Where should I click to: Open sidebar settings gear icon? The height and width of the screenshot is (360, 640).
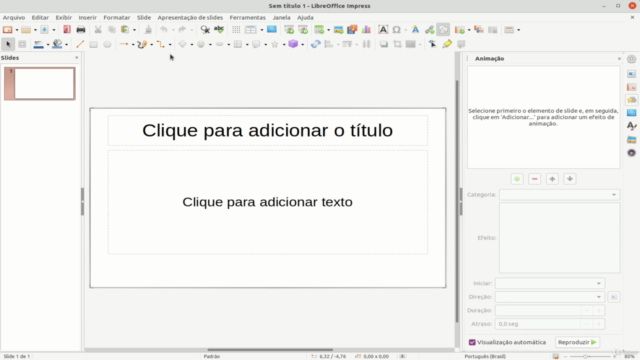point(631,59)
